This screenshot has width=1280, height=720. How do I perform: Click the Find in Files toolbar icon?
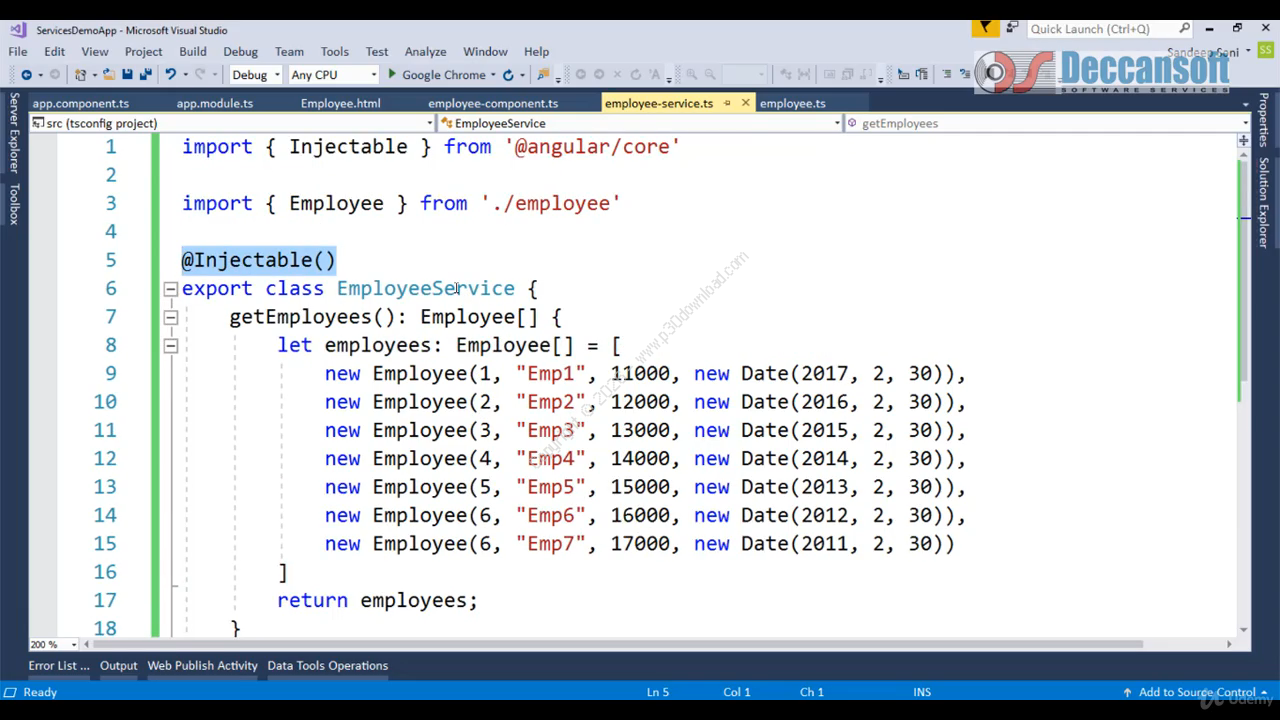(x=543, y=75)
